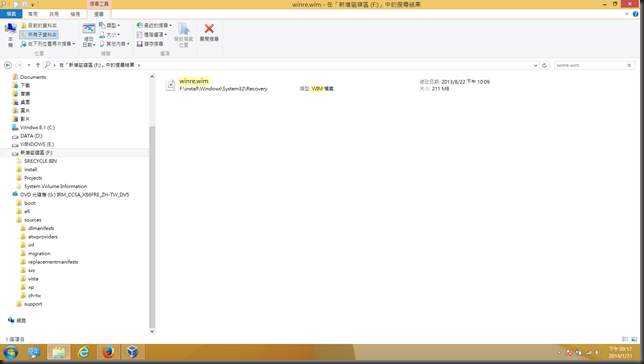Screen dimensions: 644x364
Task: Open Internet Explorer from taskbar
Action: coord(83,352)
